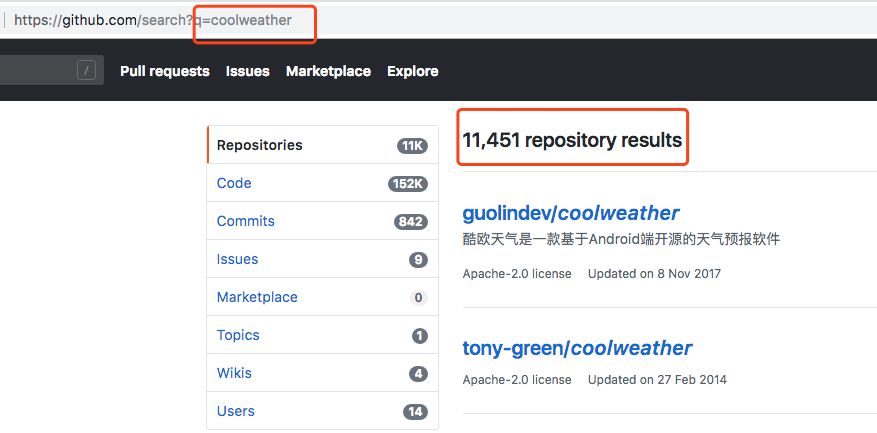Open the tony-green/coolweather repository
Image resolution: width=877 pixels, height=433 pixels.
[x=577, y=348]
